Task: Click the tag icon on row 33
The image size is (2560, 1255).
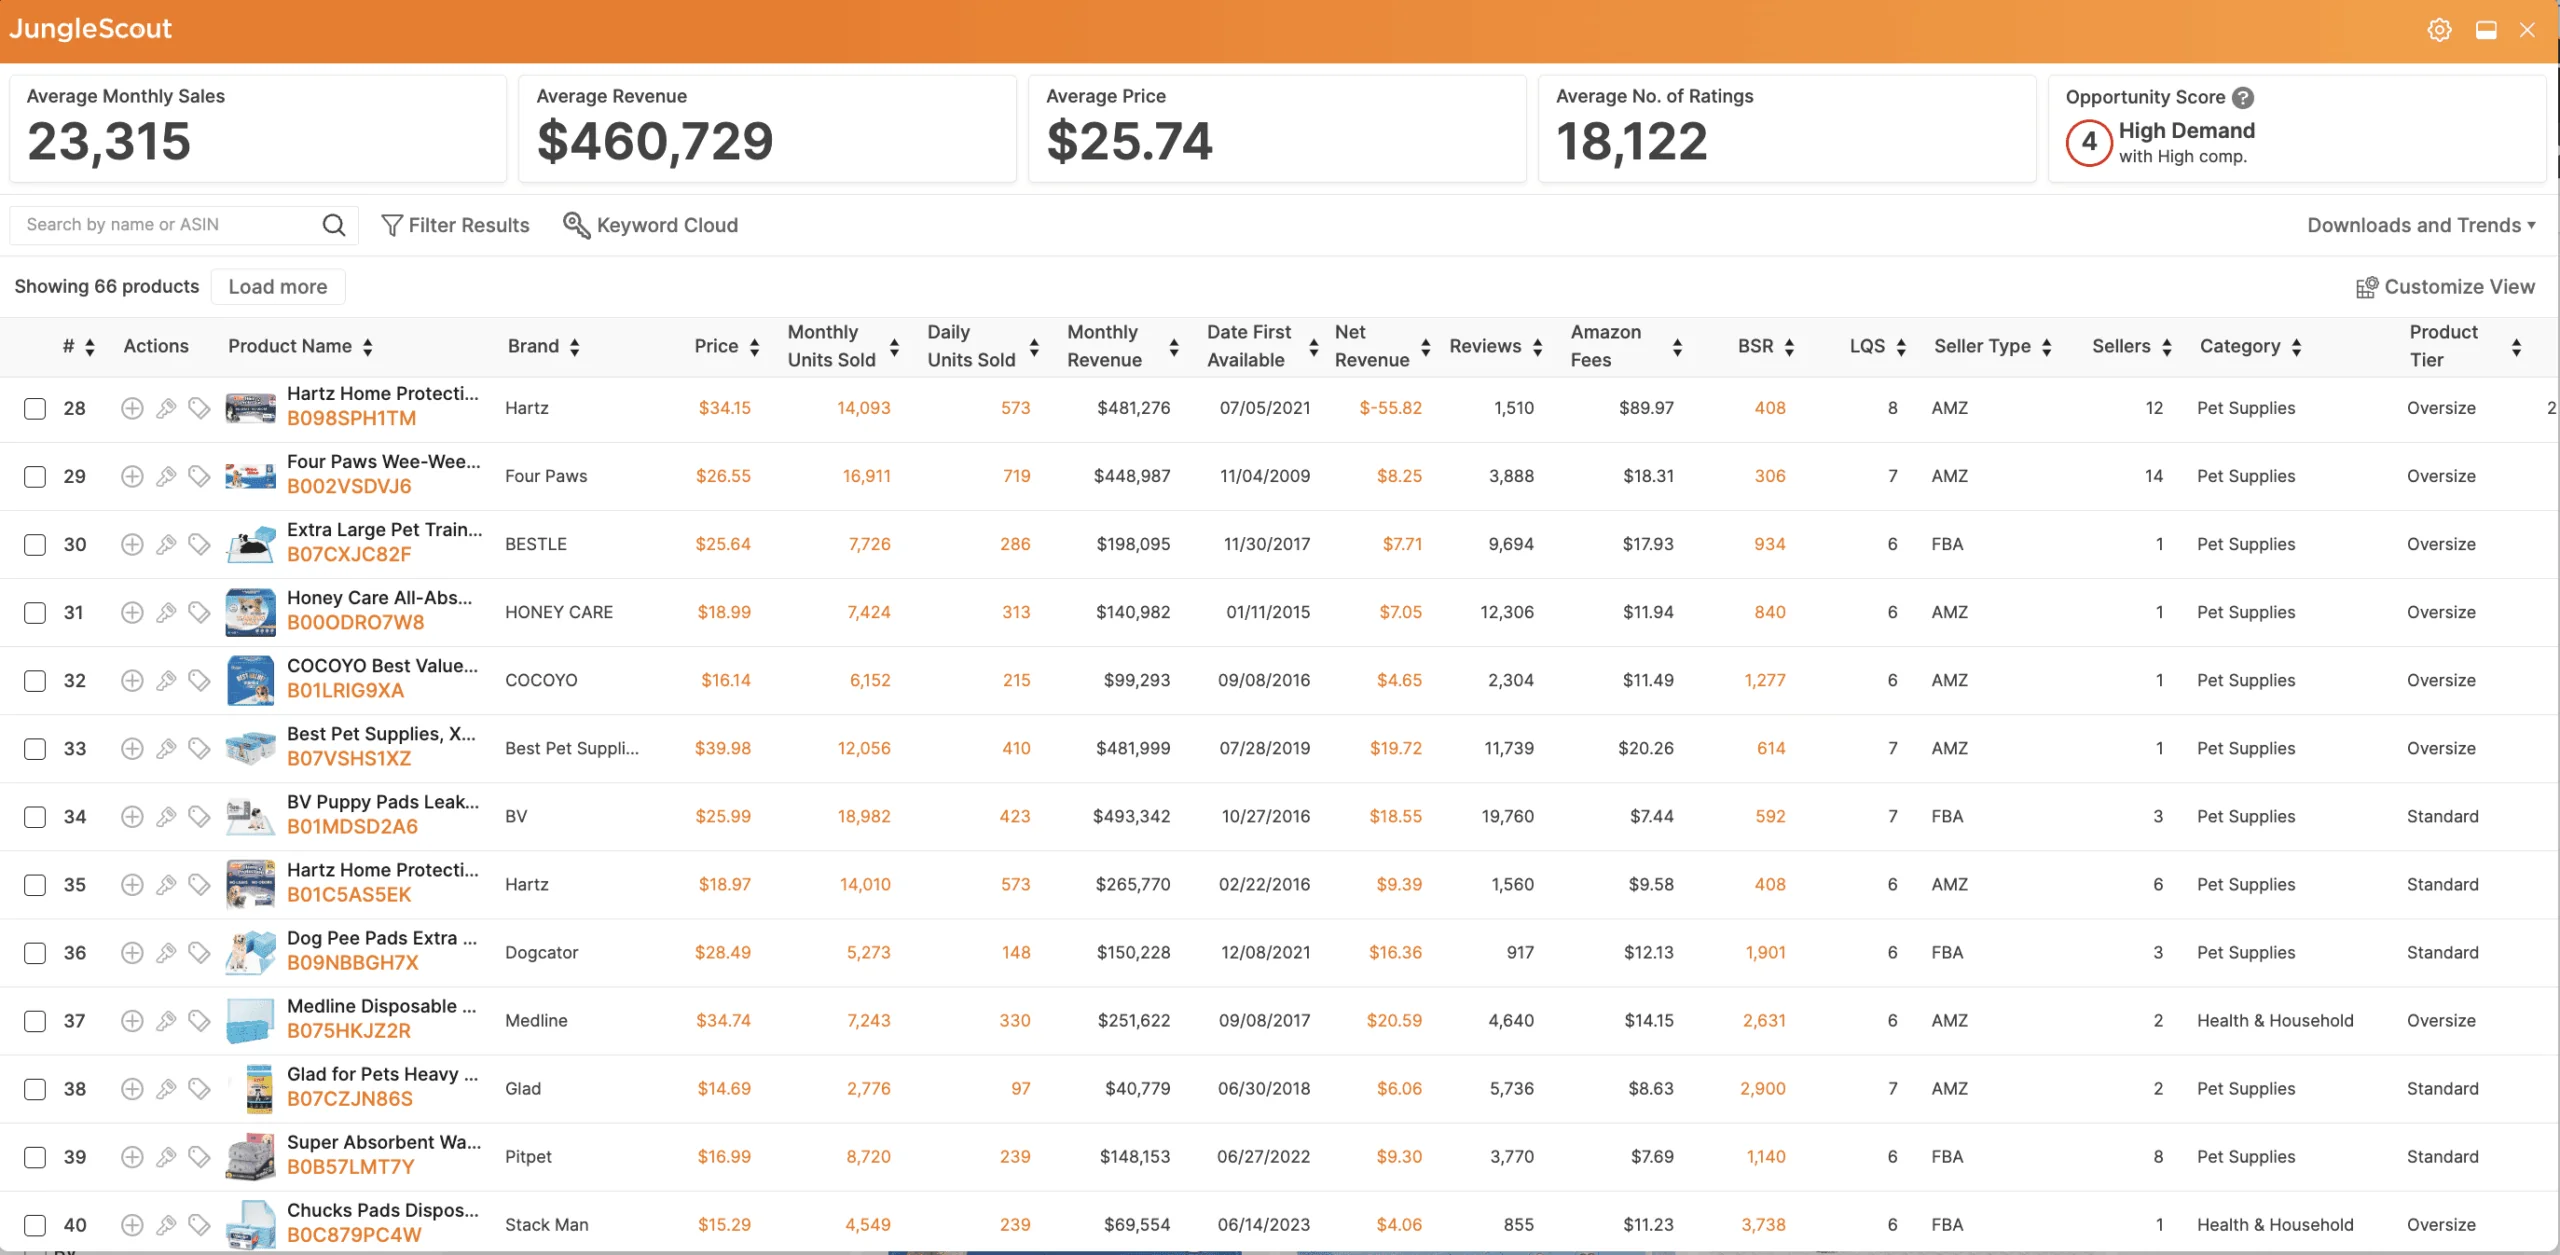Action: [x=199, y=748]
